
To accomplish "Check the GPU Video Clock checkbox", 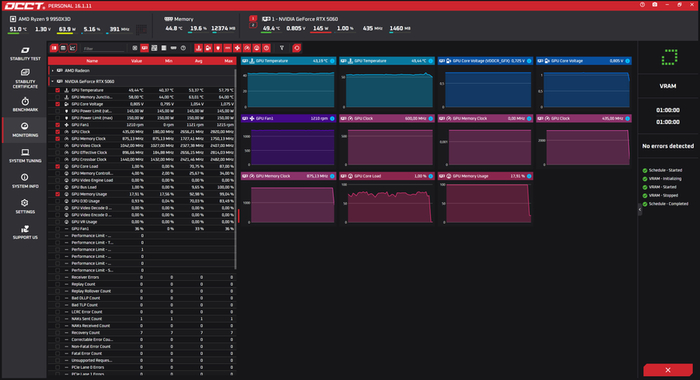I will pyautogui.click(x=58, y=146).
